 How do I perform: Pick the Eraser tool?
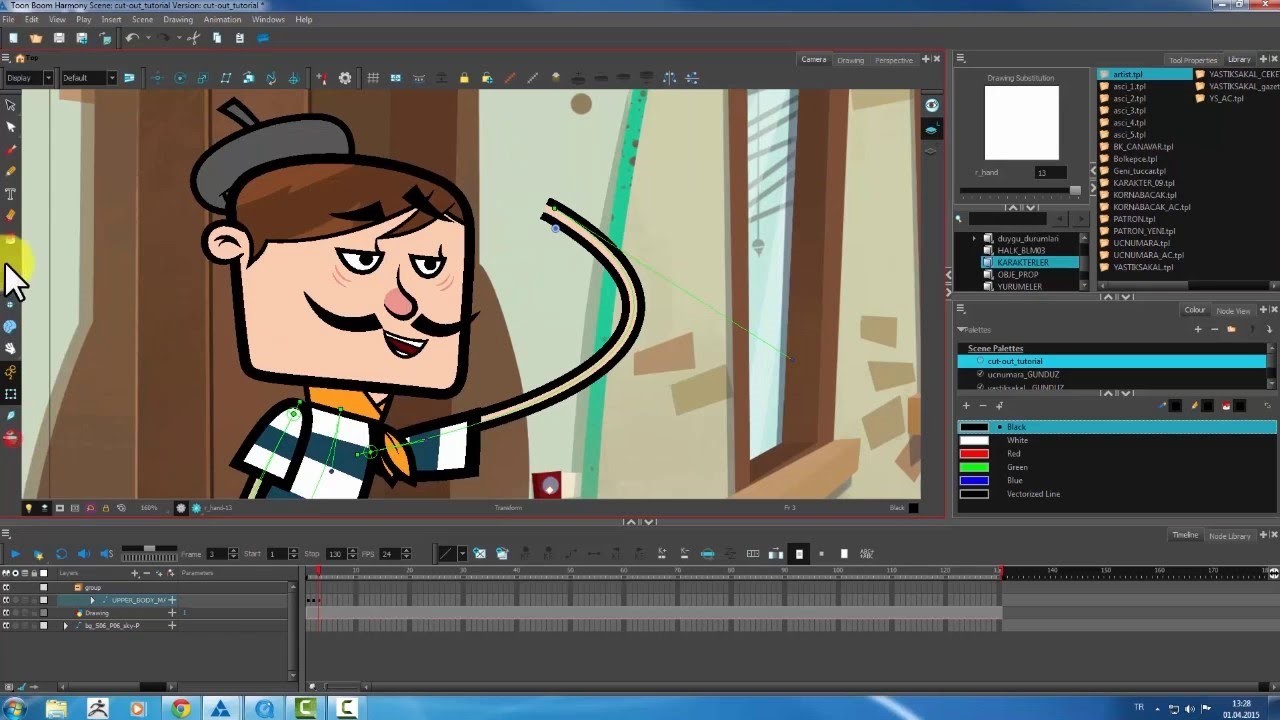click(11, 215)
